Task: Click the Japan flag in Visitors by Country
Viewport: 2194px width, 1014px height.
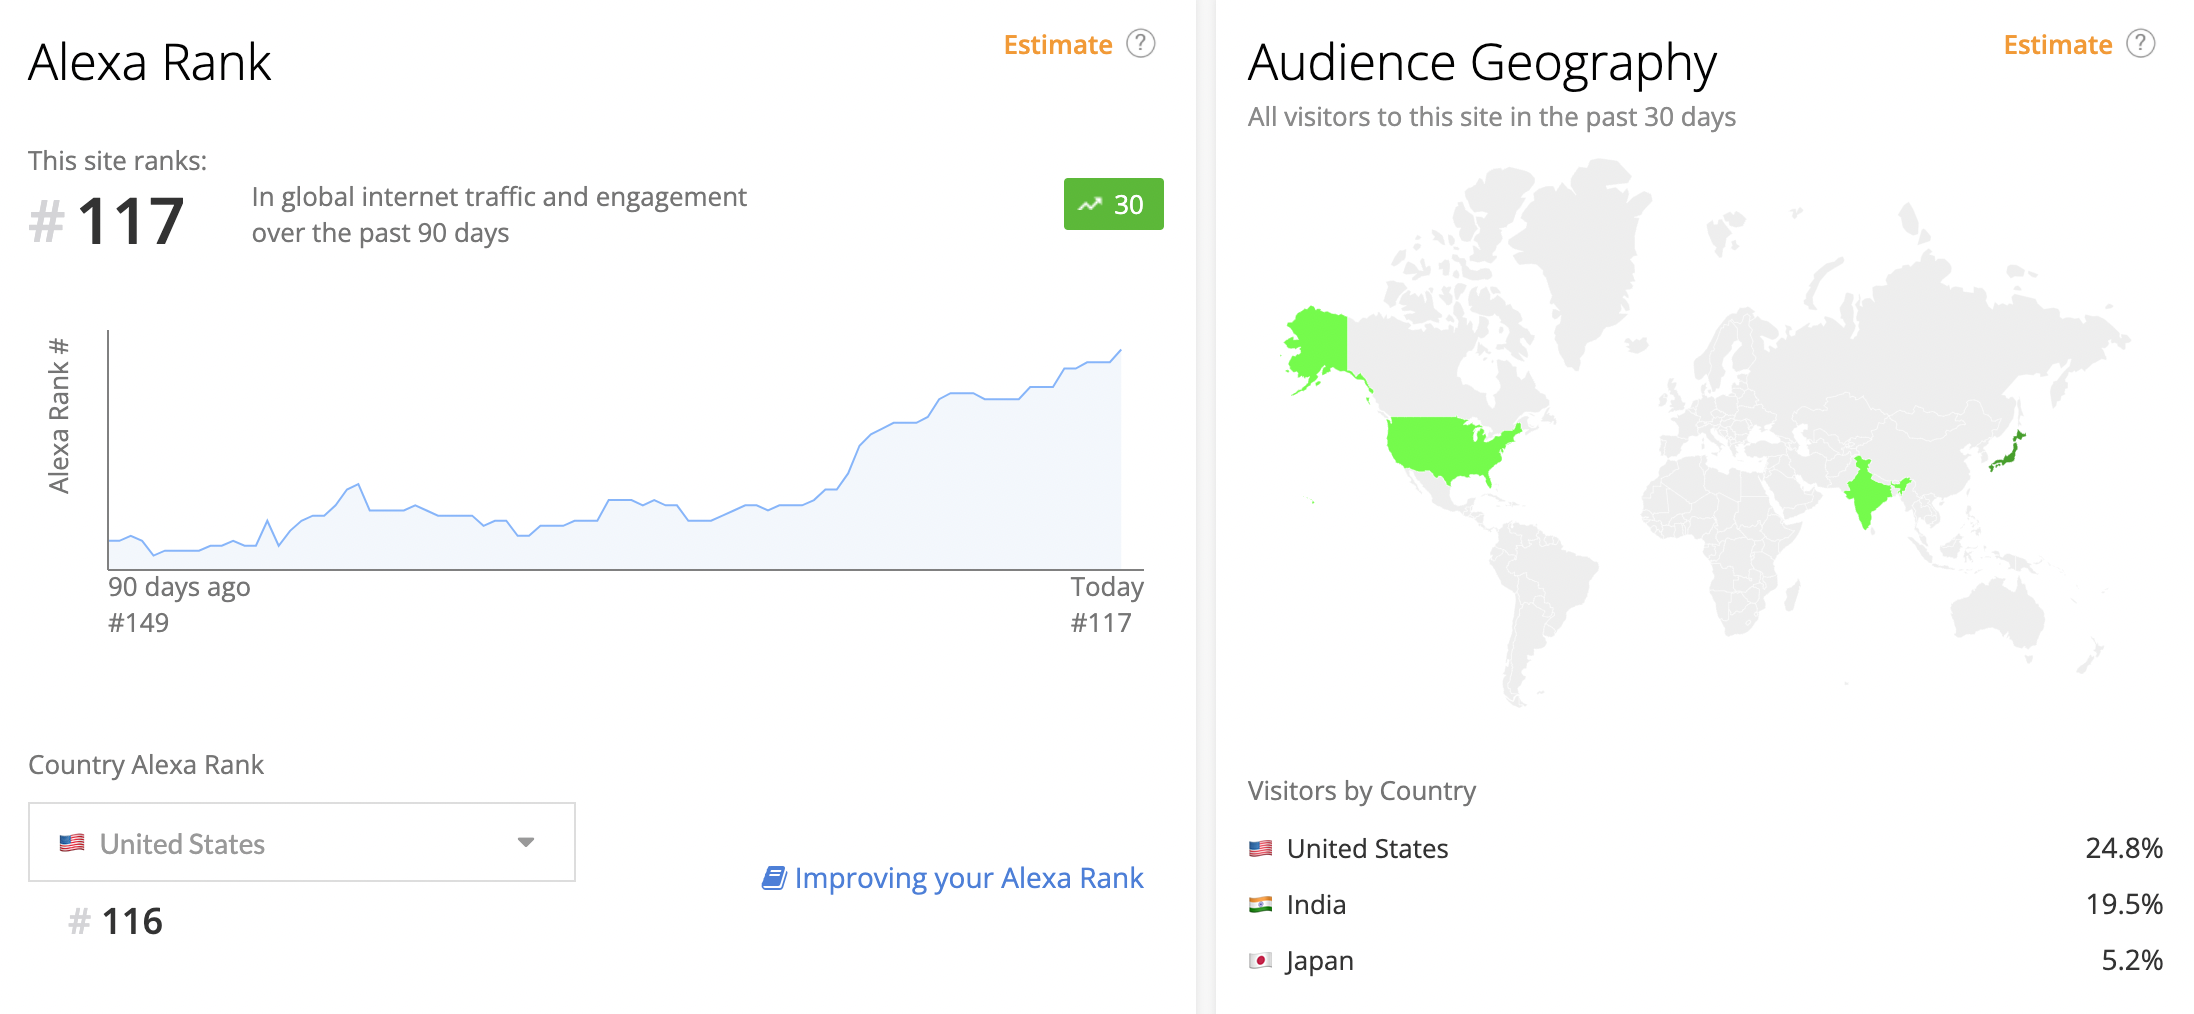Action: (x=1260, y=960)
